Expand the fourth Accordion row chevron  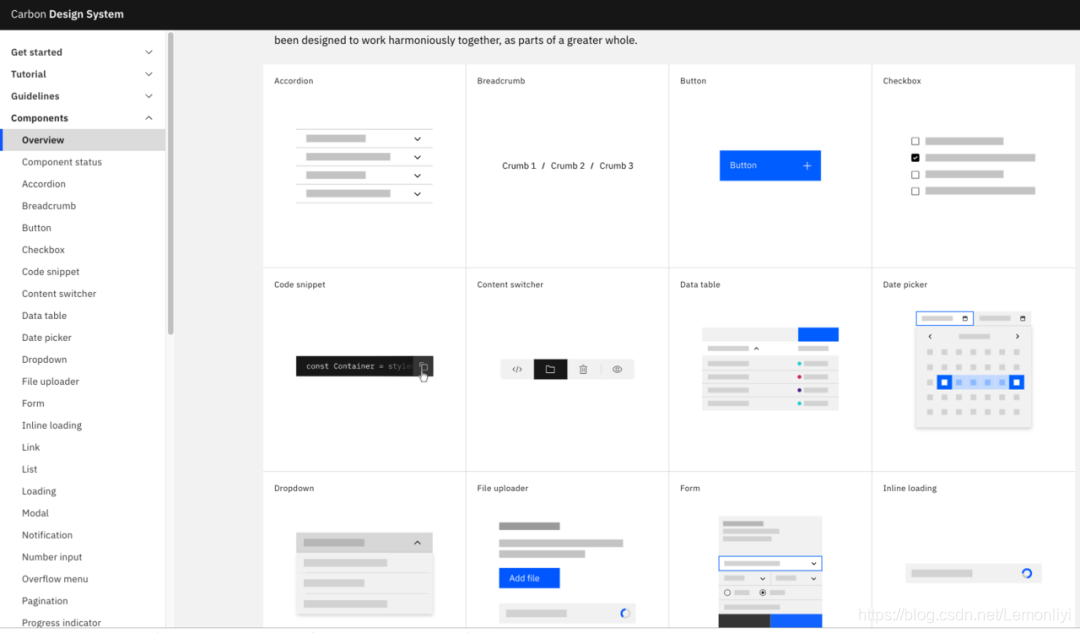point(417,194)
